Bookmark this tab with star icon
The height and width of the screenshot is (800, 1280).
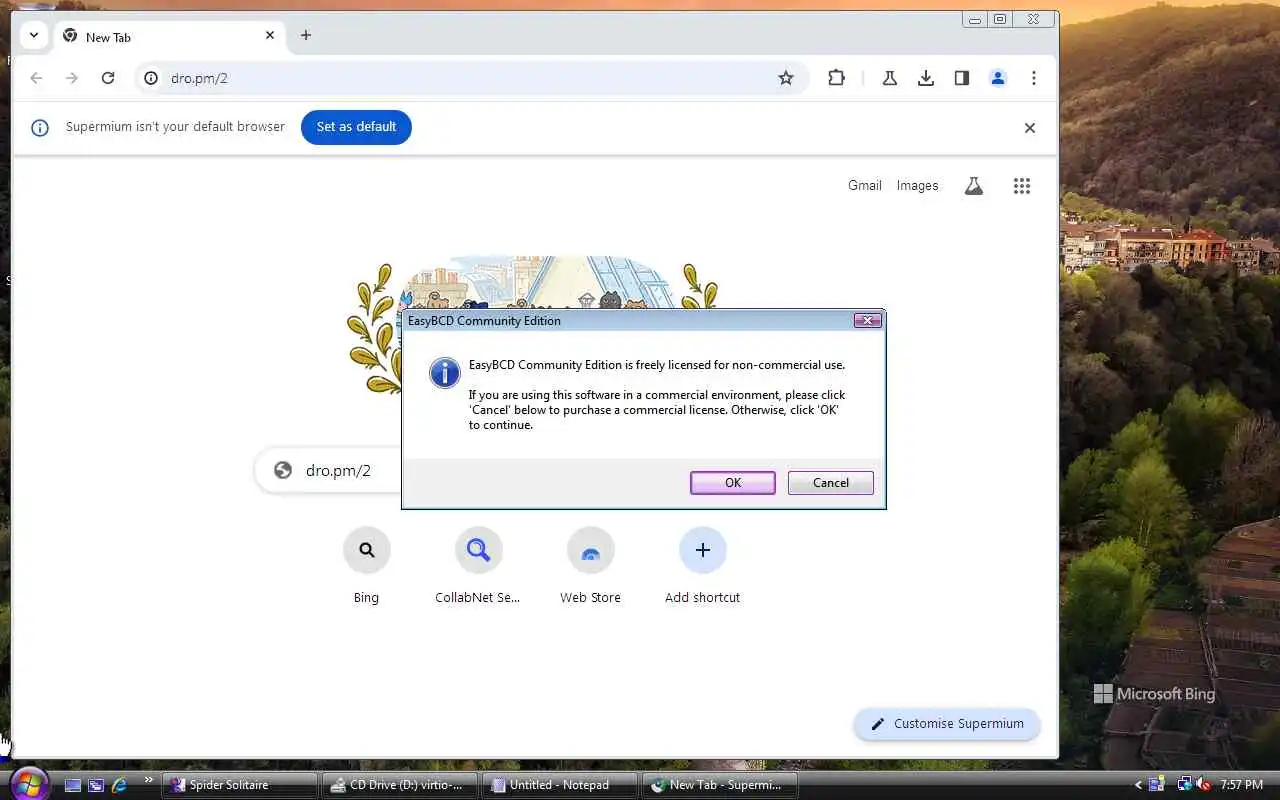click(x=786, y=78)
